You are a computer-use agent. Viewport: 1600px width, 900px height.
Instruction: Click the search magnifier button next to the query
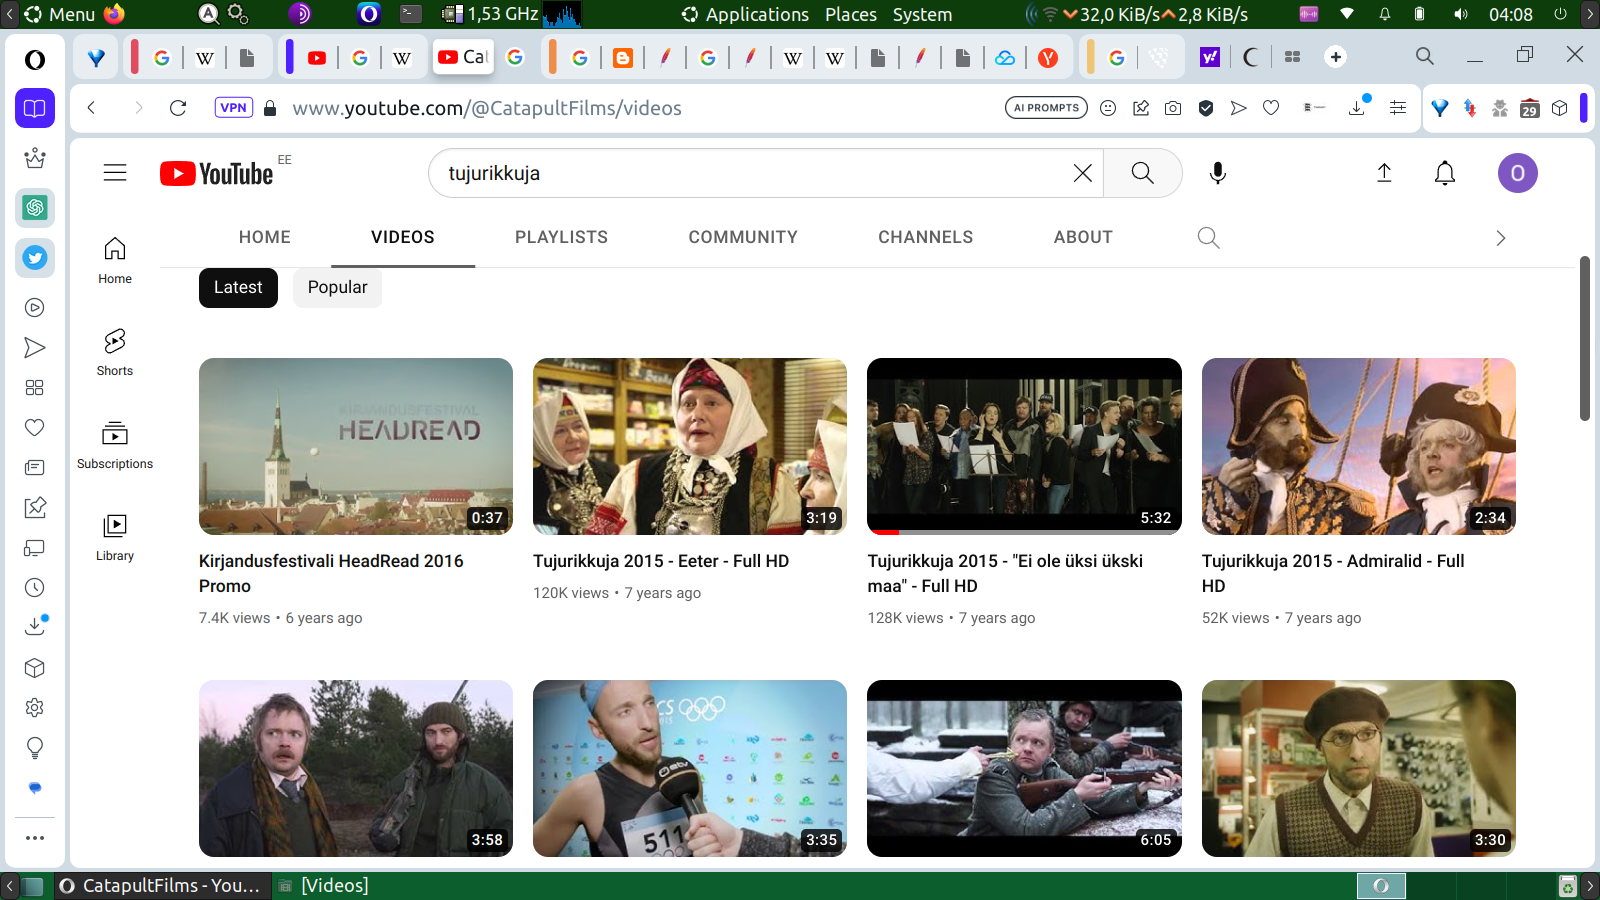tap(1142, 173)
